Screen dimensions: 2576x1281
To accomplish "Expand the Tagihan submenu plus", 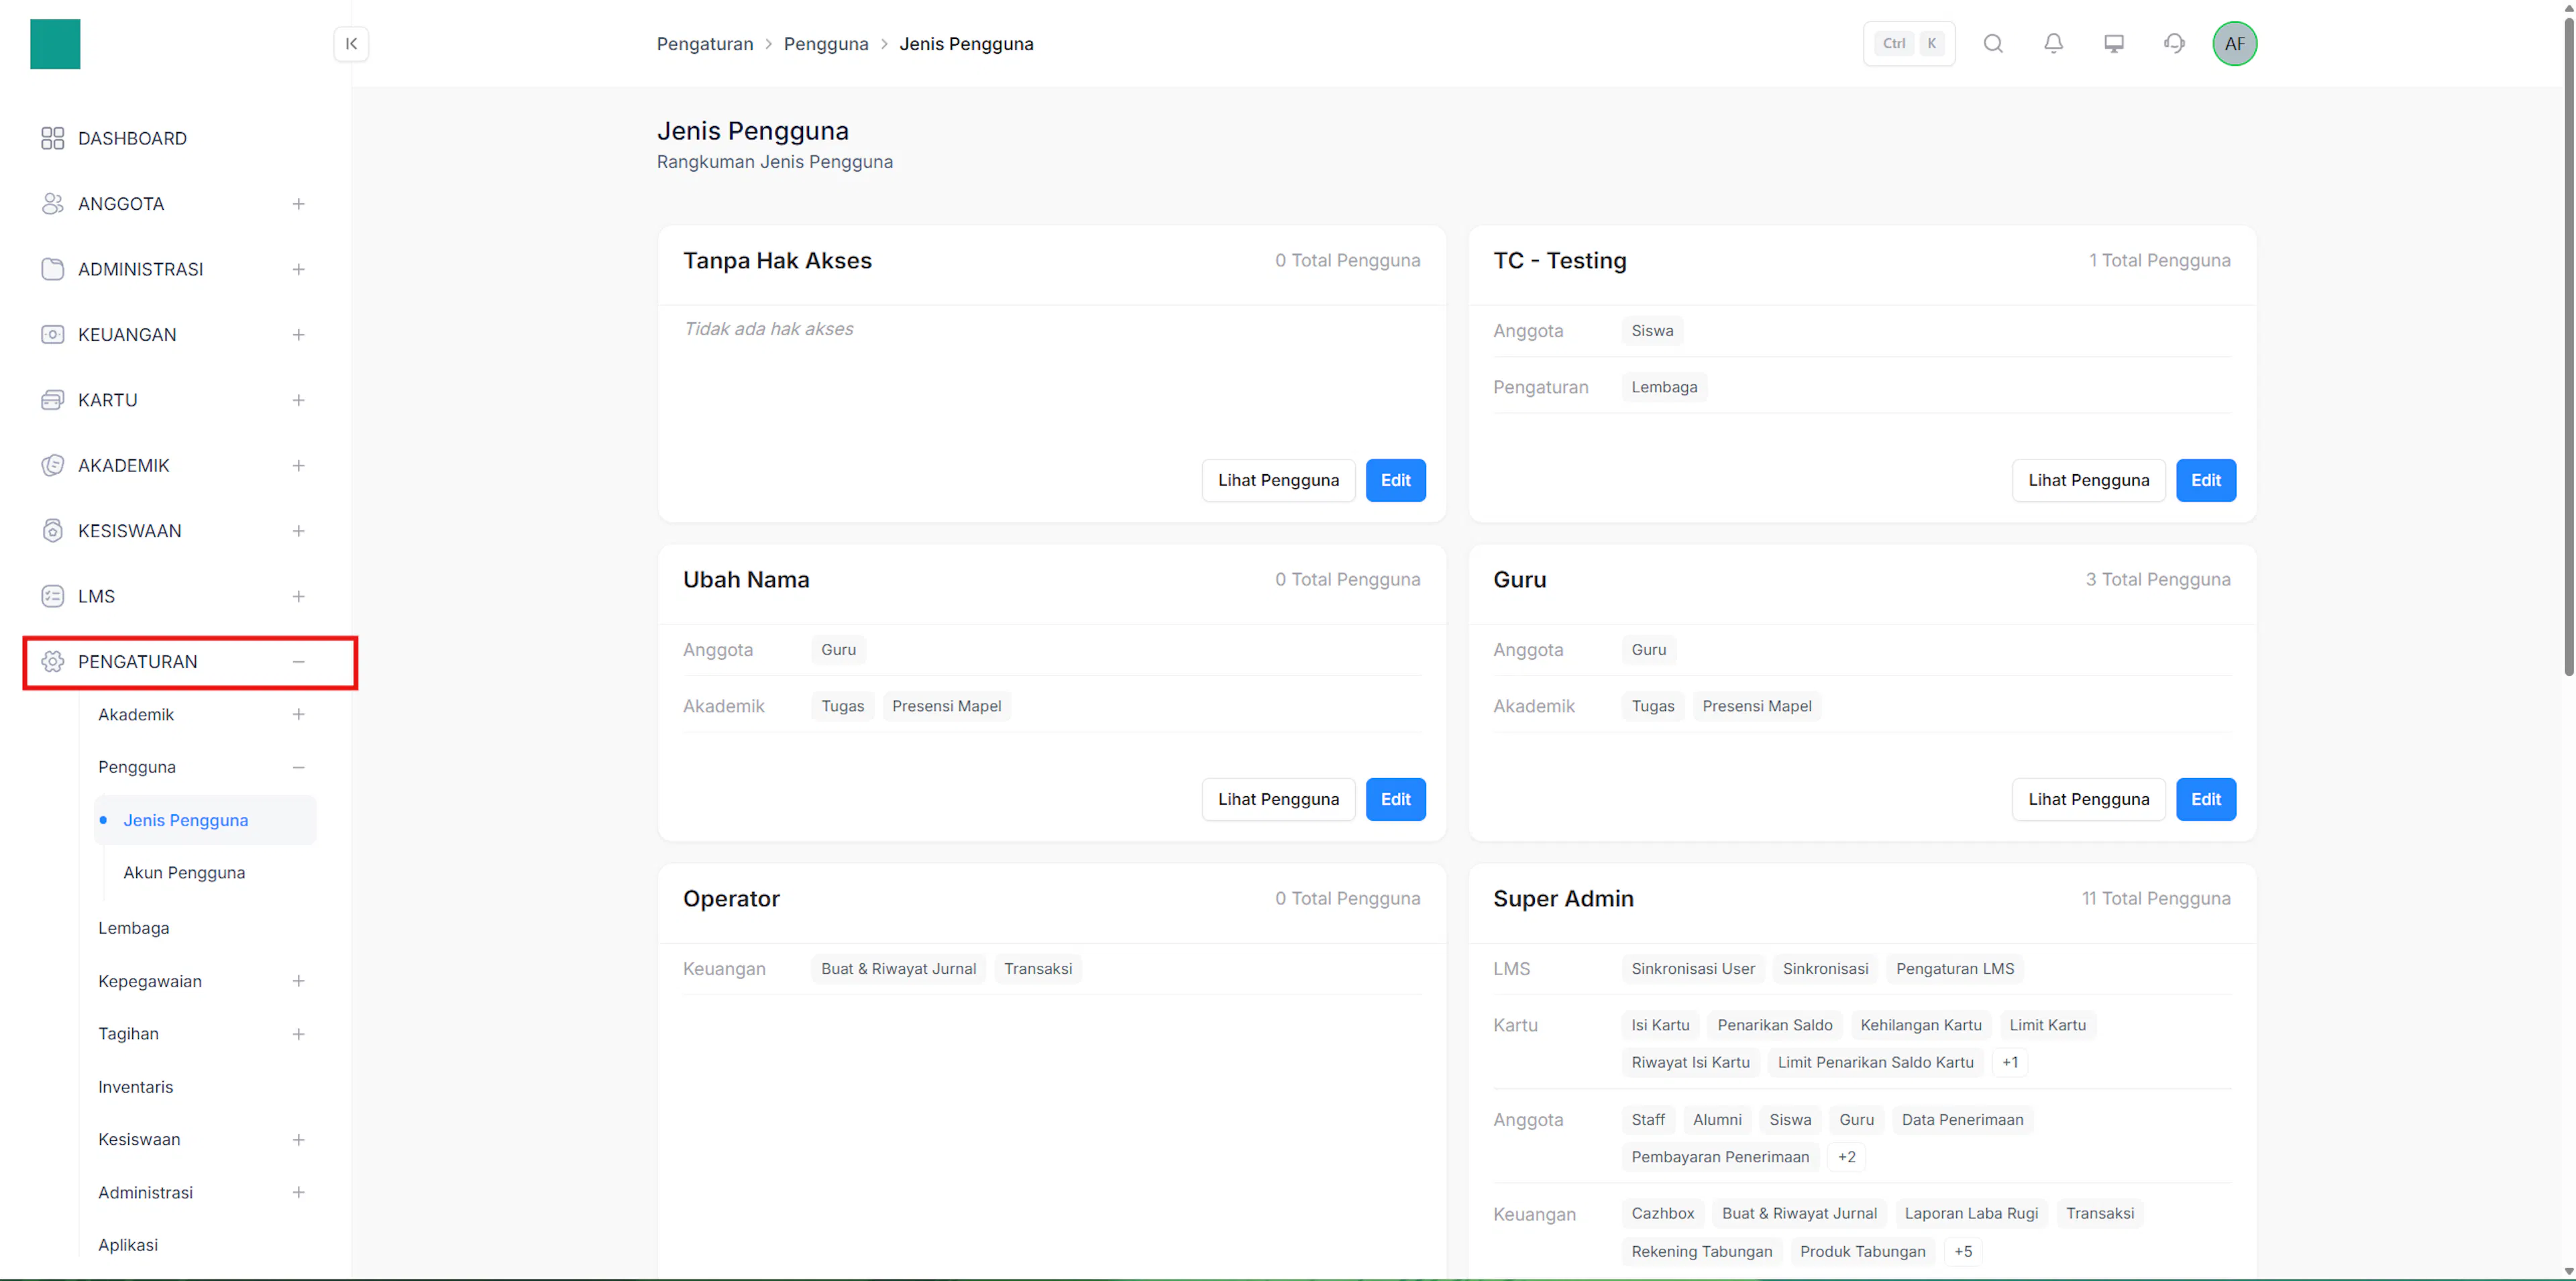I will click(298, 1034).
